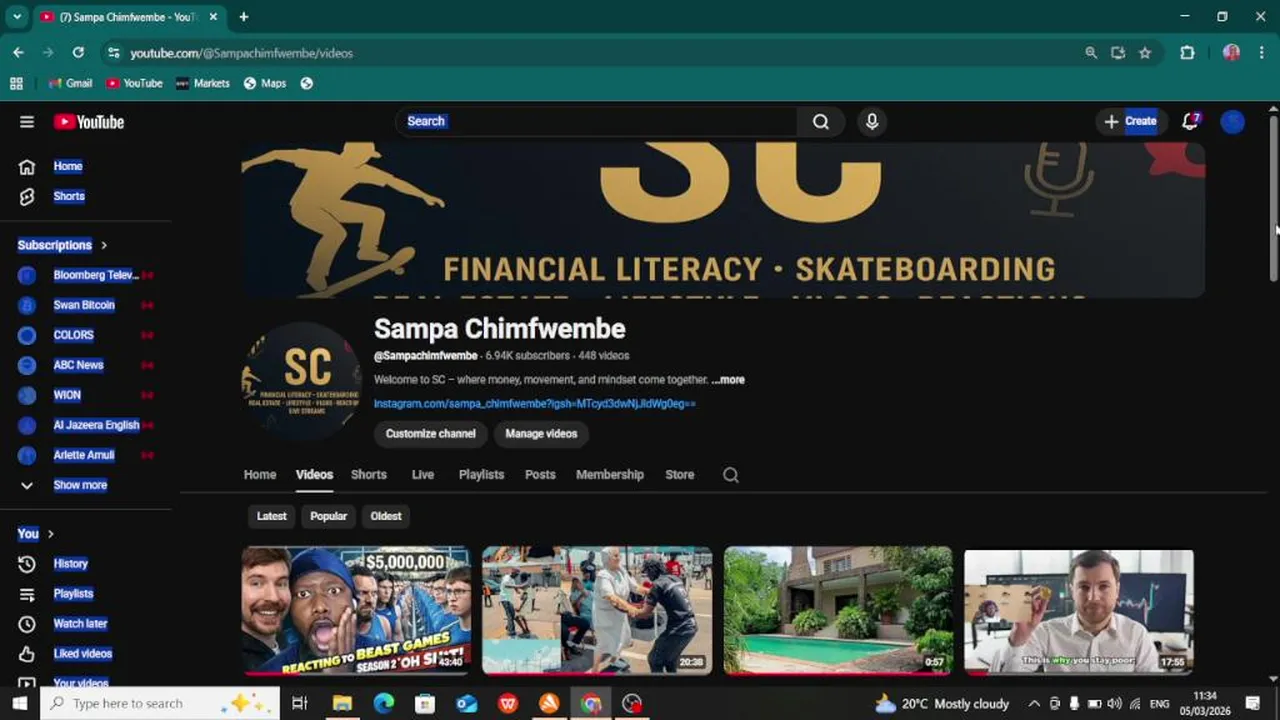Image resolution: width=1280 pixels, height=720 pixels.
Task: Click the Windows taskbar search box
Action: 160,704
